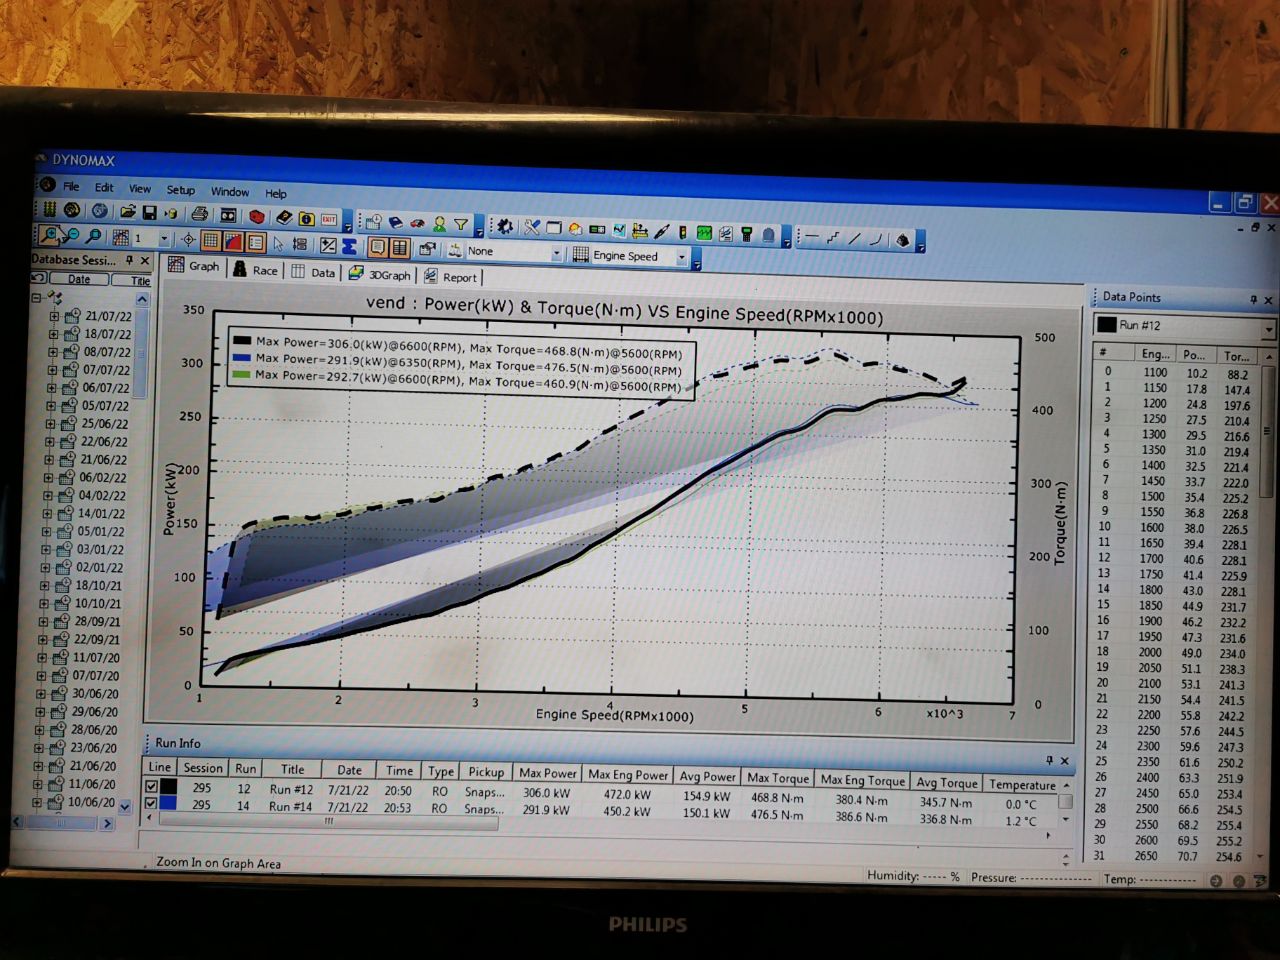Click the Zoom In magnifier tool
Image resolution: width=1280 pixels, height=960 pixels.
coord(50,235)
